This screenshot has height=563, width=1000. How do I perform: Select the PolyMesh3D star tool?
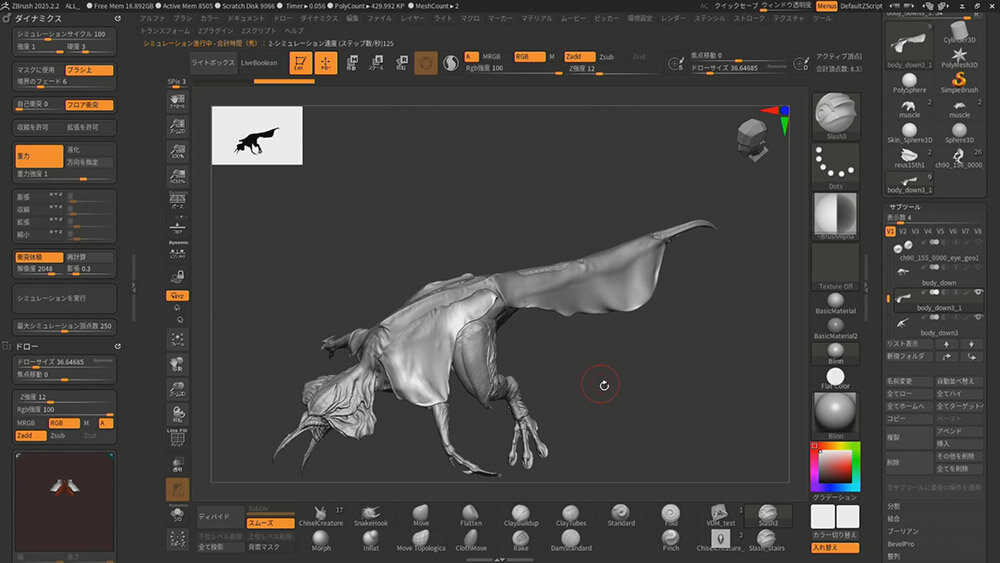959,57
